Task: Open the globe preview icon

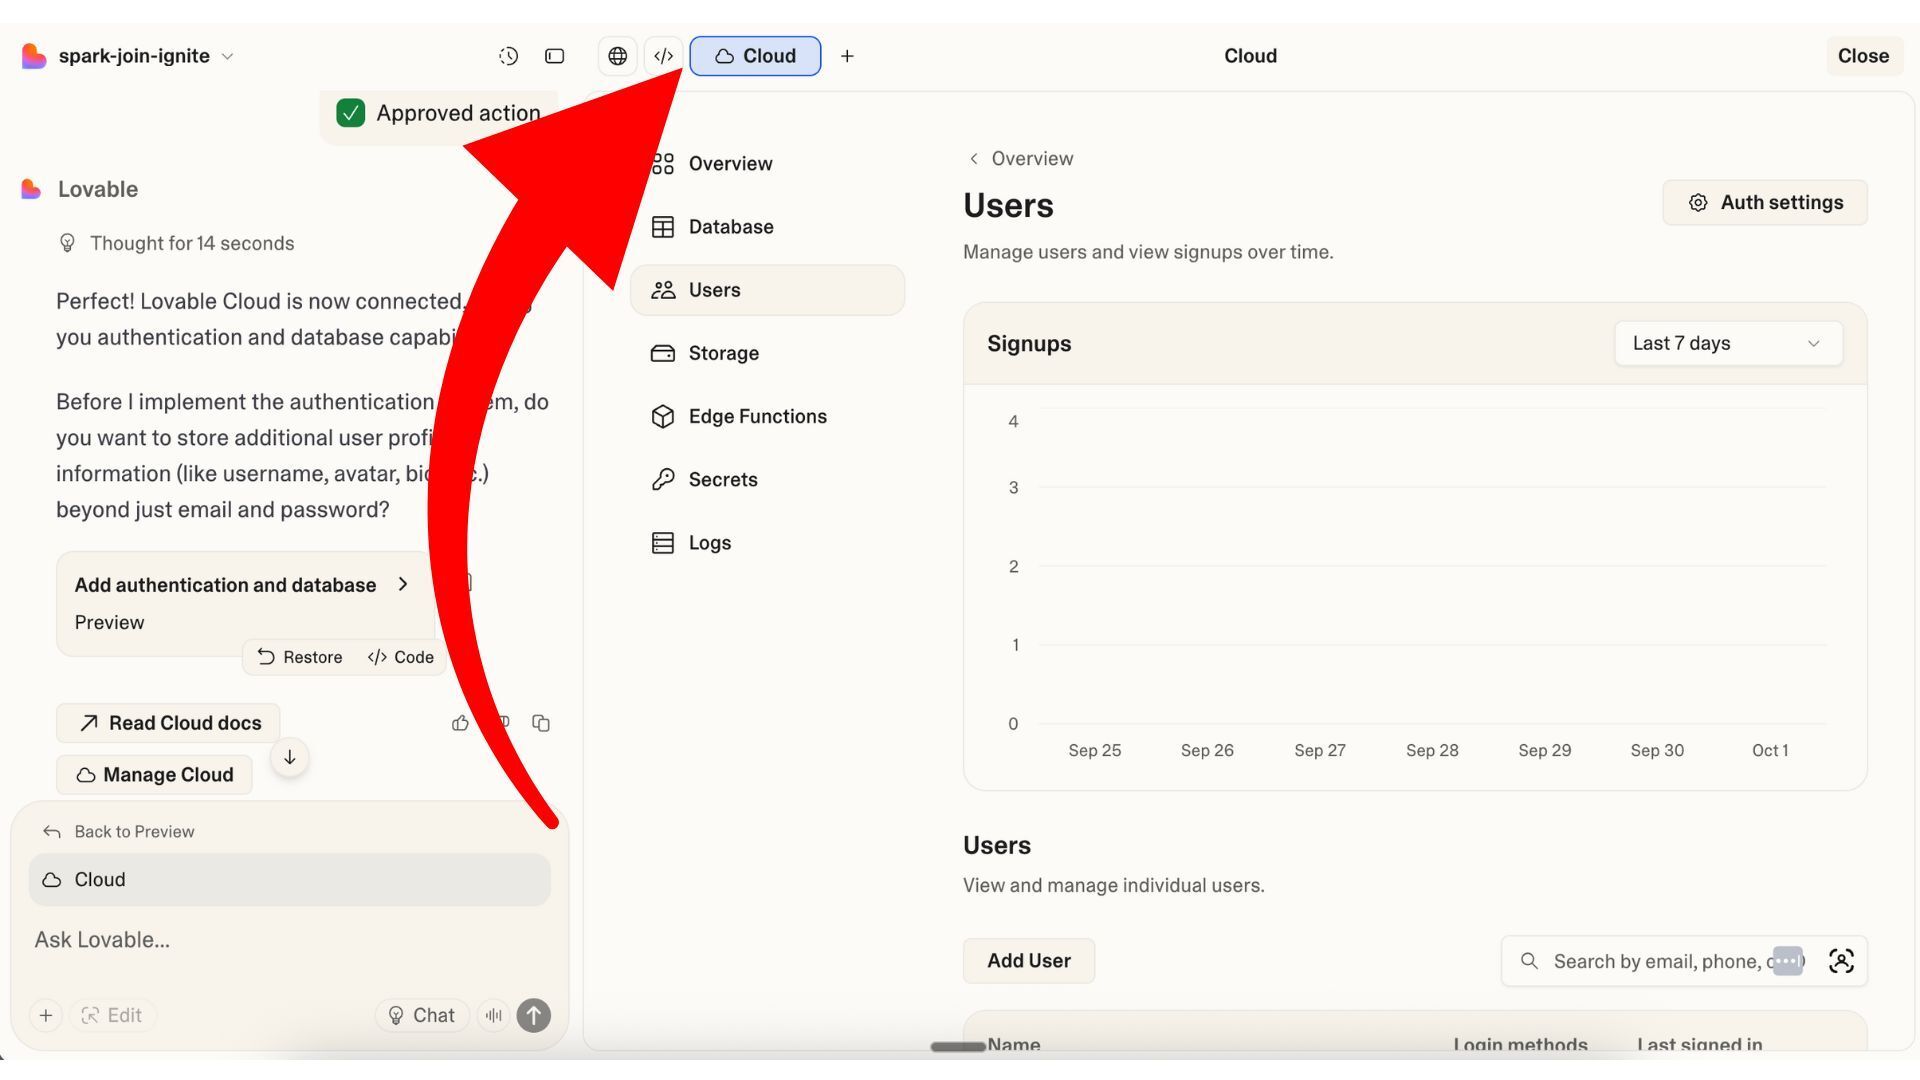Action: (x=617, y=57)
